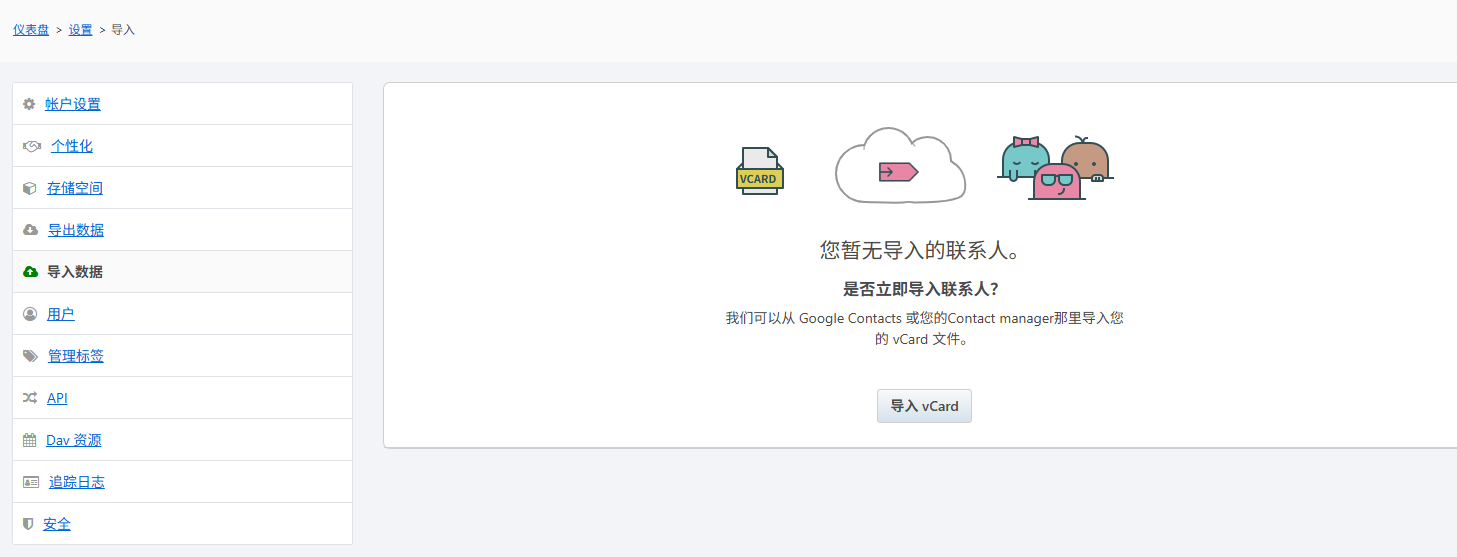
Task: Click the gear icon beside 帐户设置
Action: click(x=29, y=104)
